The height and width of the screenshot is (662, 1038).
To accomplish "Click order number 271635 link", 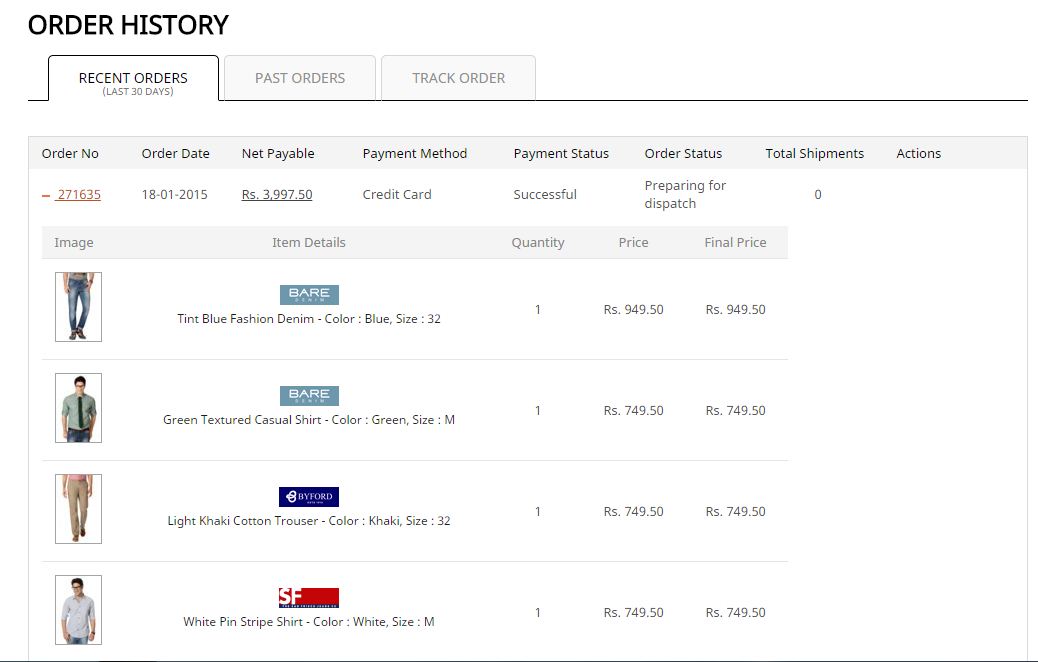I will pos(79,195).
